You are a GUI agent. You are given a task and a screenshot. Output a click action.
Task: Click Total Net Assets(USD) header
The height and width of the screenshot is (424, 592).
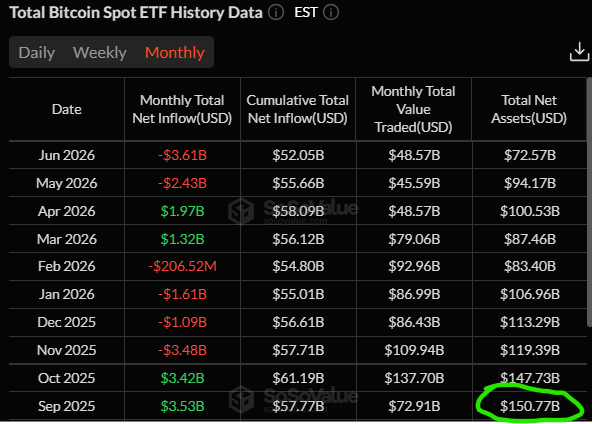tap(529, 109)
